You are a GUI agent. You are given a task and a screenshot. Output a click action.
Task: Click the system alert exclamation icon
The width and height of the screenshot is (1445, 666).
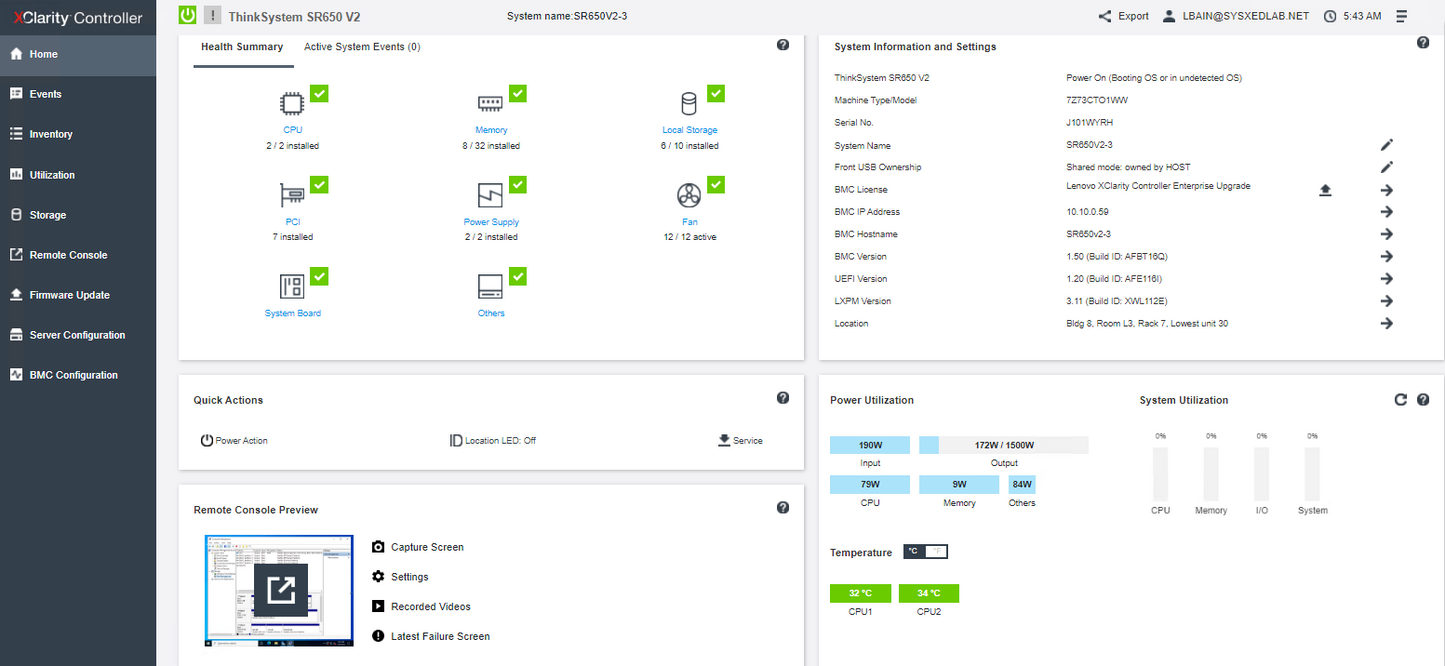point(212,15)
